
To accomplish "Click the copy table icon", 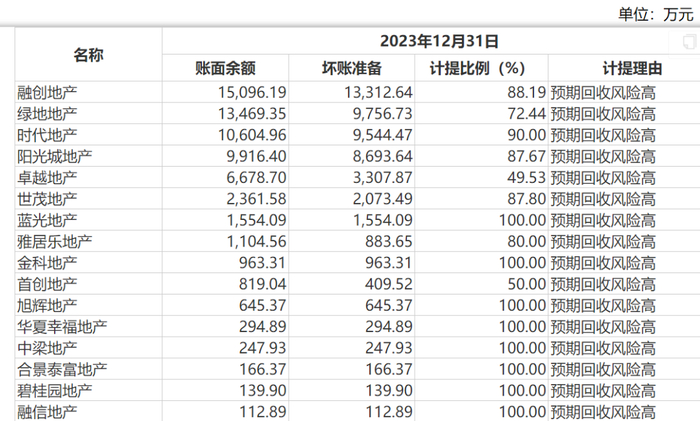I will click(x=687, y=42).
